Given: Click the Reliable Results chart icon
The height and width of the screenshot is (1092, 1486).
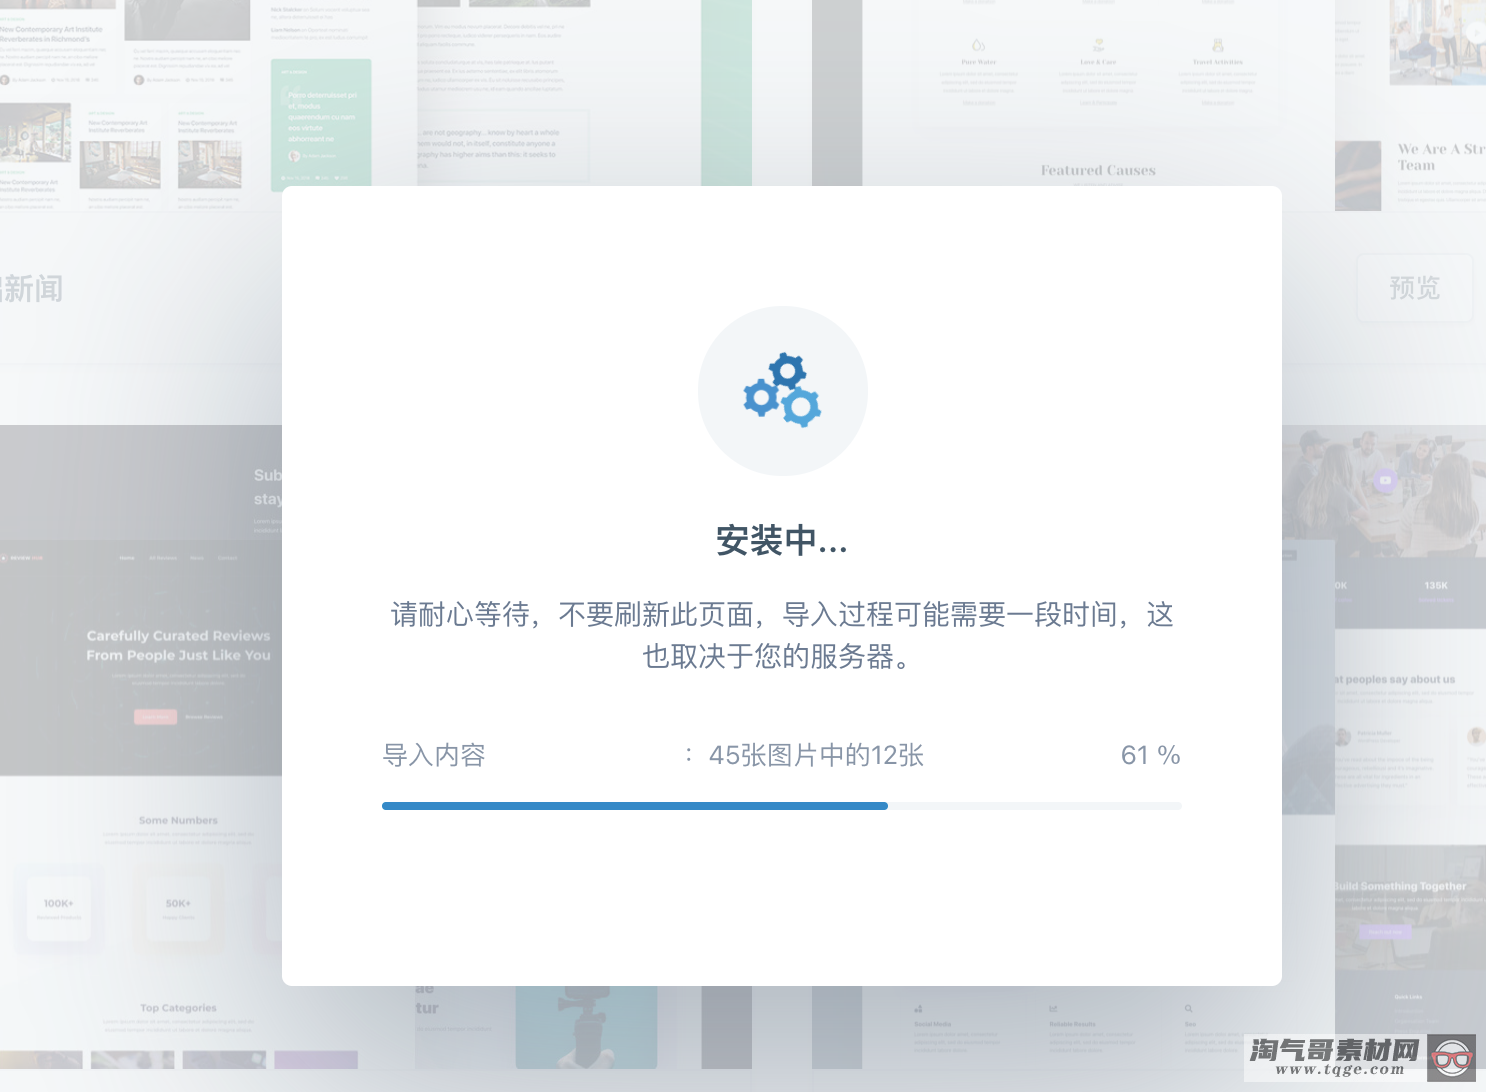Looking at the screenshot, I should (1054, 1008).
